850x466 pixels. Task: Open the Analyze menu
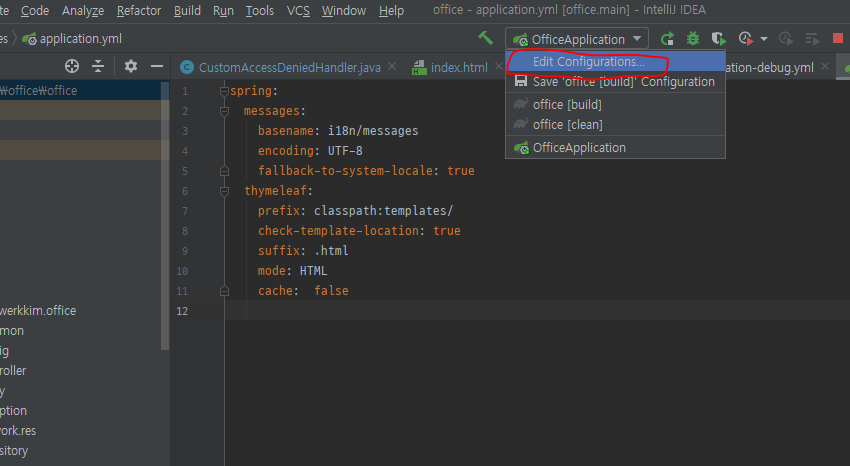point(83,10)
